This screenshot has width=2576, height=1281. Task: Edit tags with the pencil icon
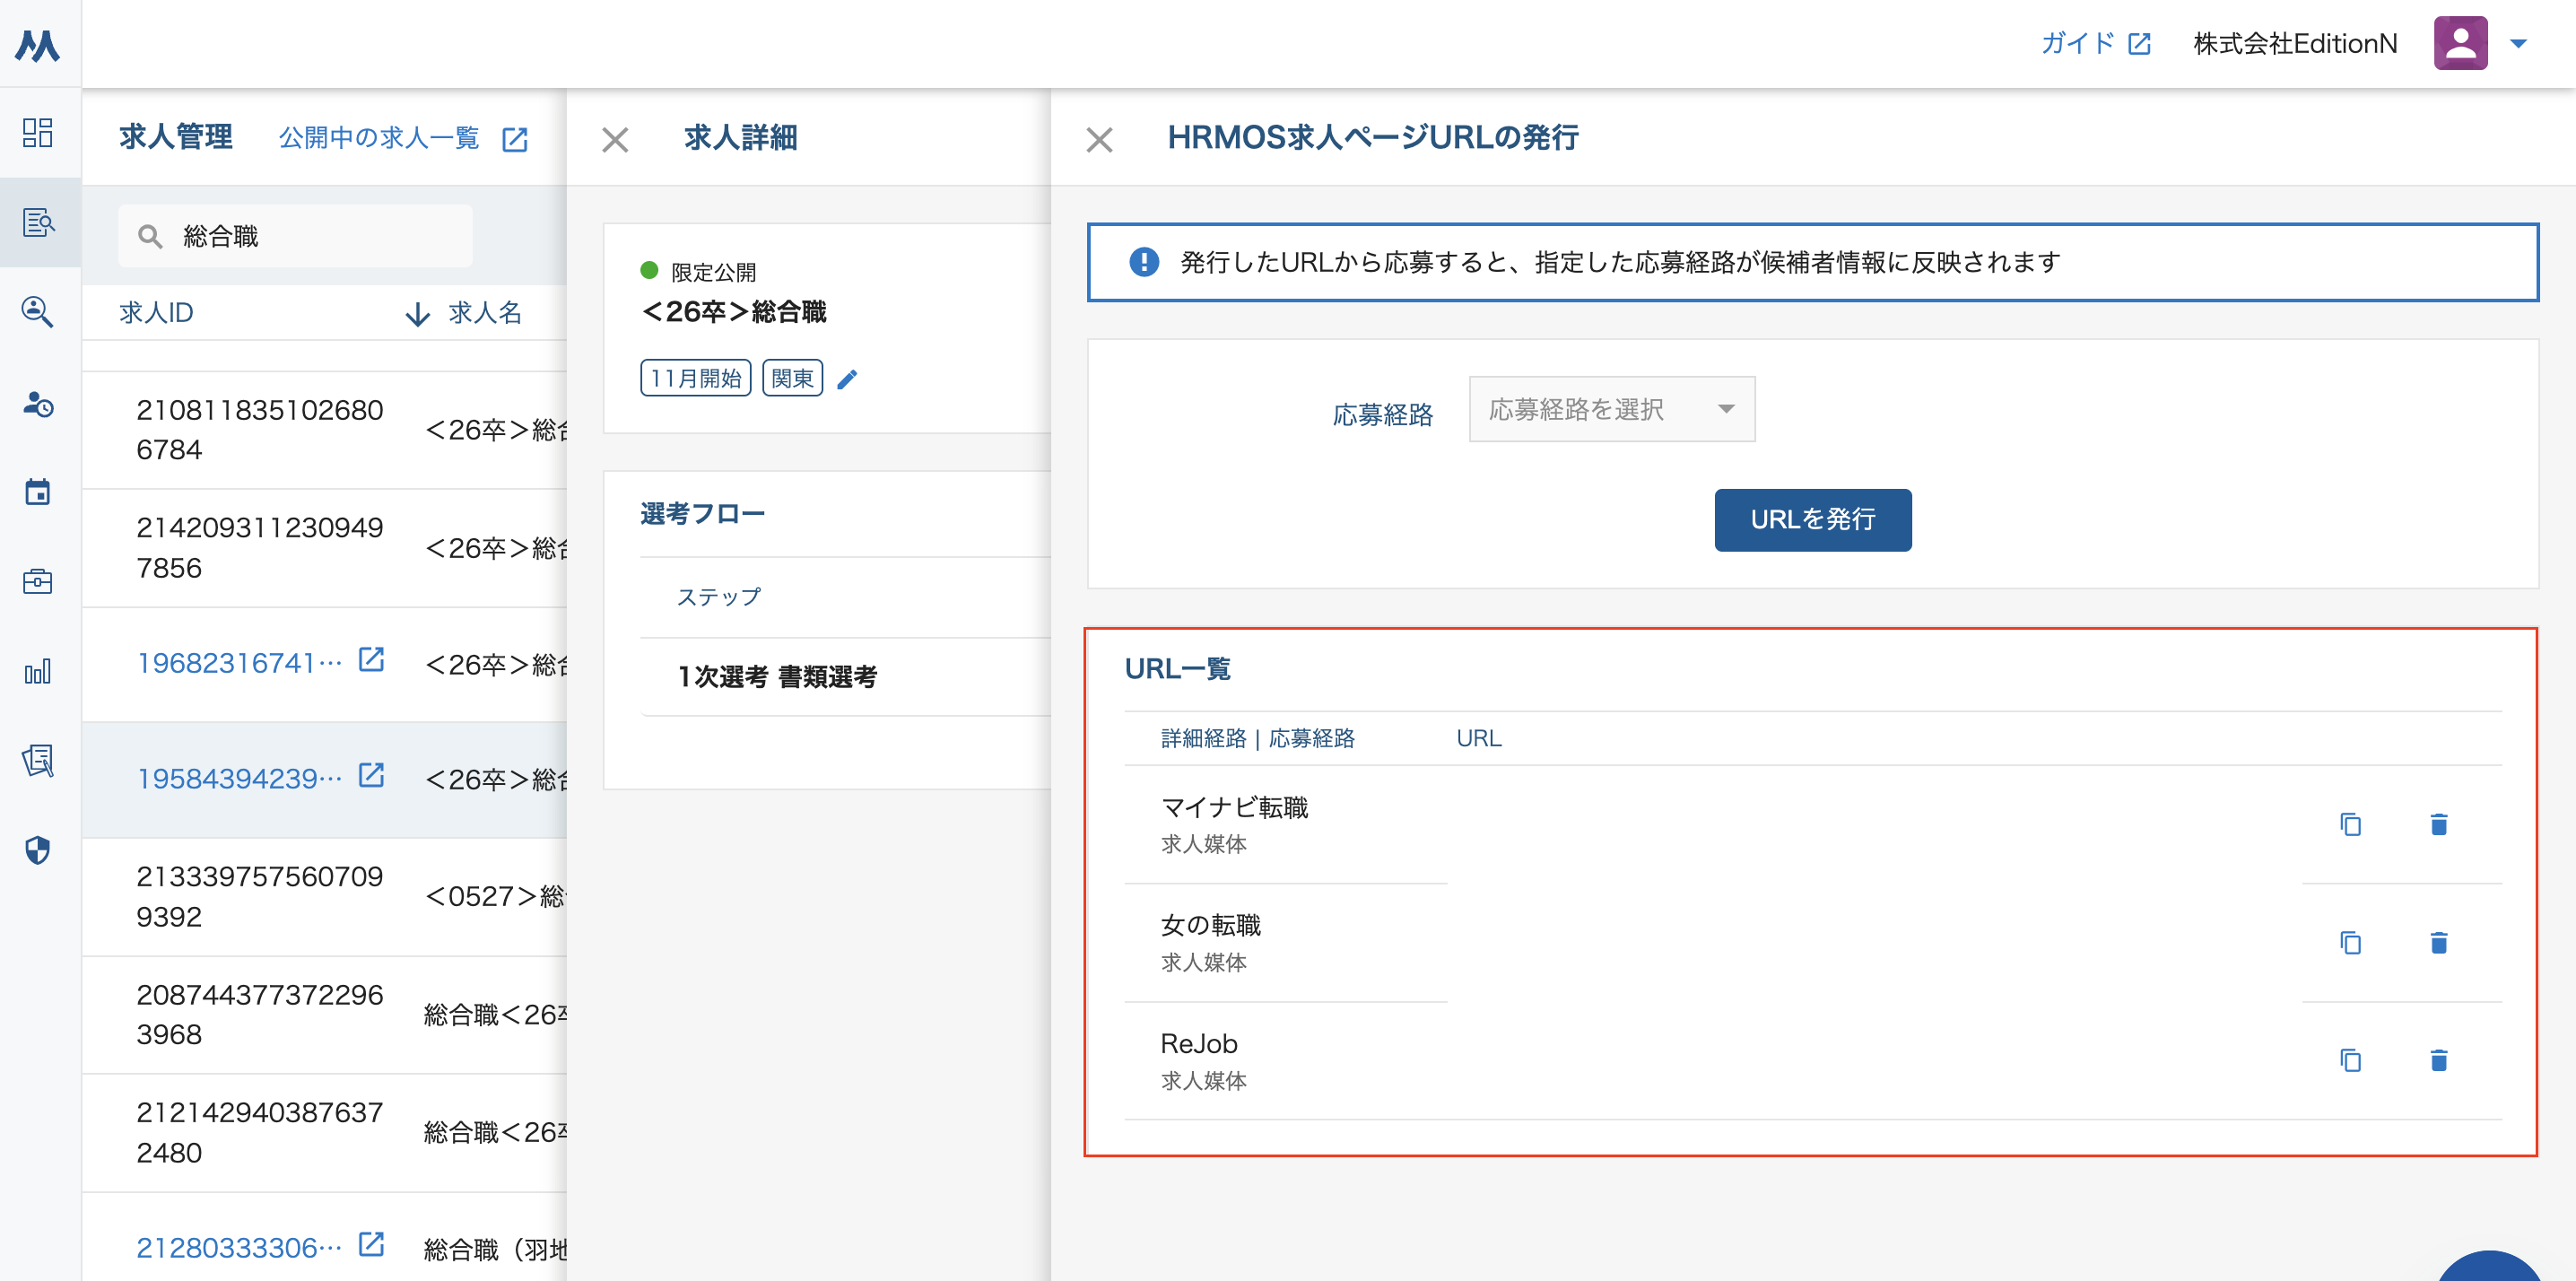(x=847, y=379)
